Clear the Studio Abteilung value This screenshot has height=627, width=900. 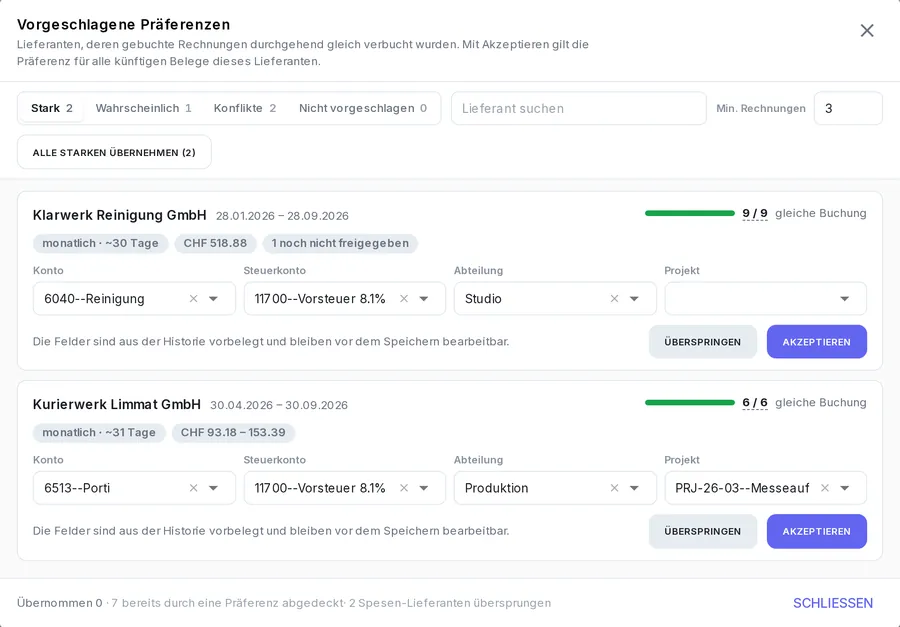614,299
